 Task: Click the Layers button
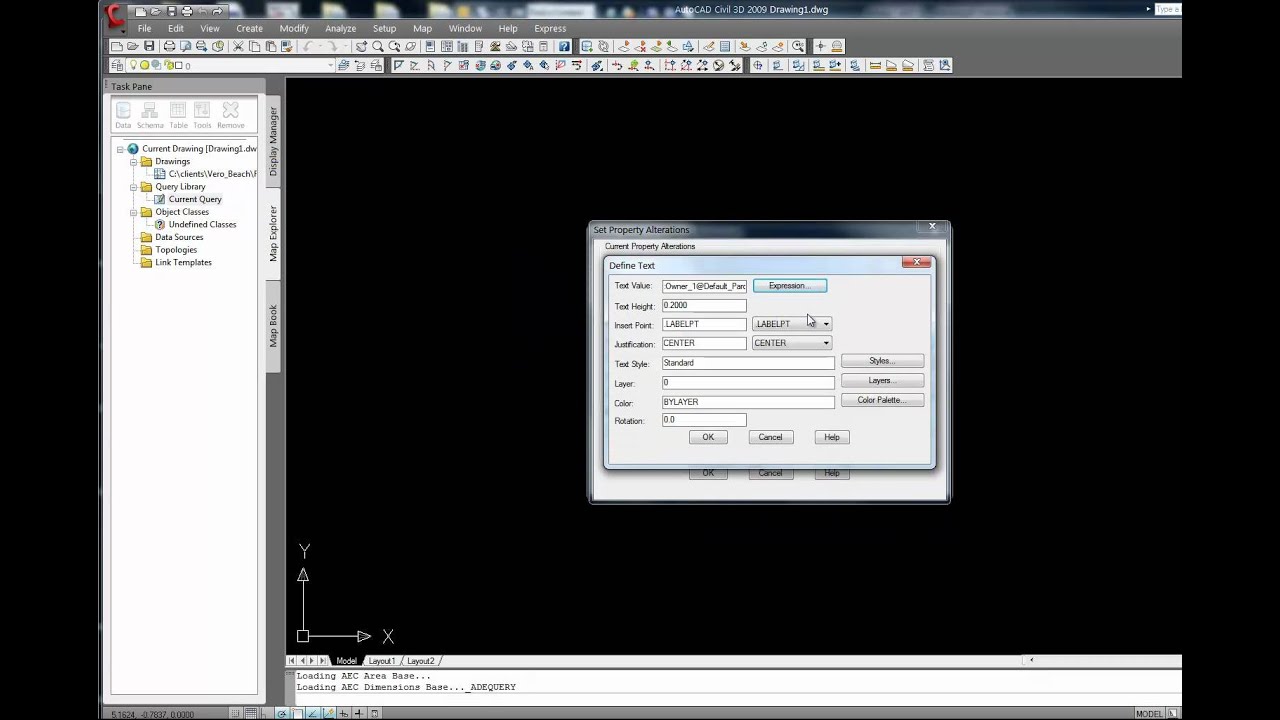(x=882, y=381)
